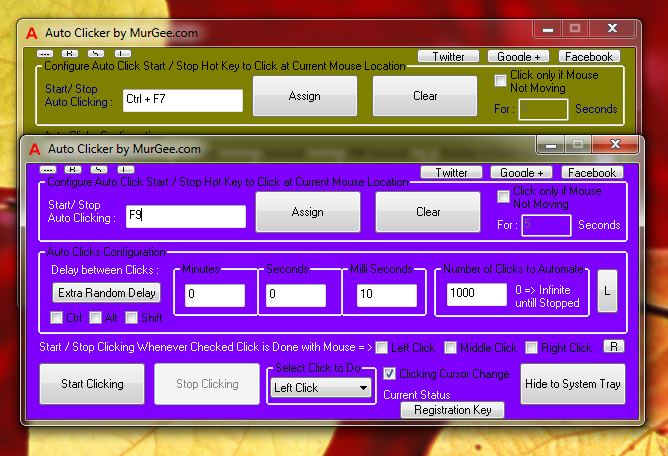This screenshot has width=668, height=456.
Task: Click the small R button after Right Click
Action: click(x=614, y=346)
